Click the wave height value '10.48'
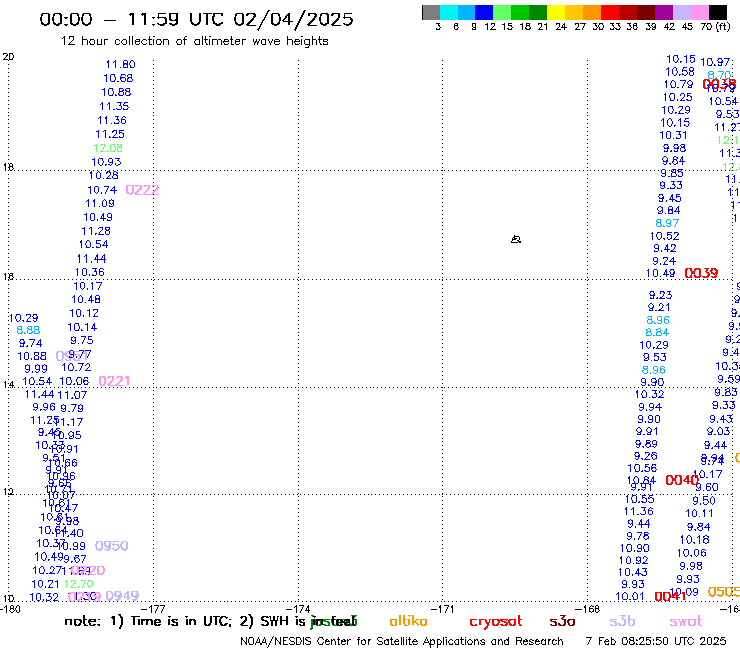The width and height of the screenshot is (740, 650). pos(86,299)
